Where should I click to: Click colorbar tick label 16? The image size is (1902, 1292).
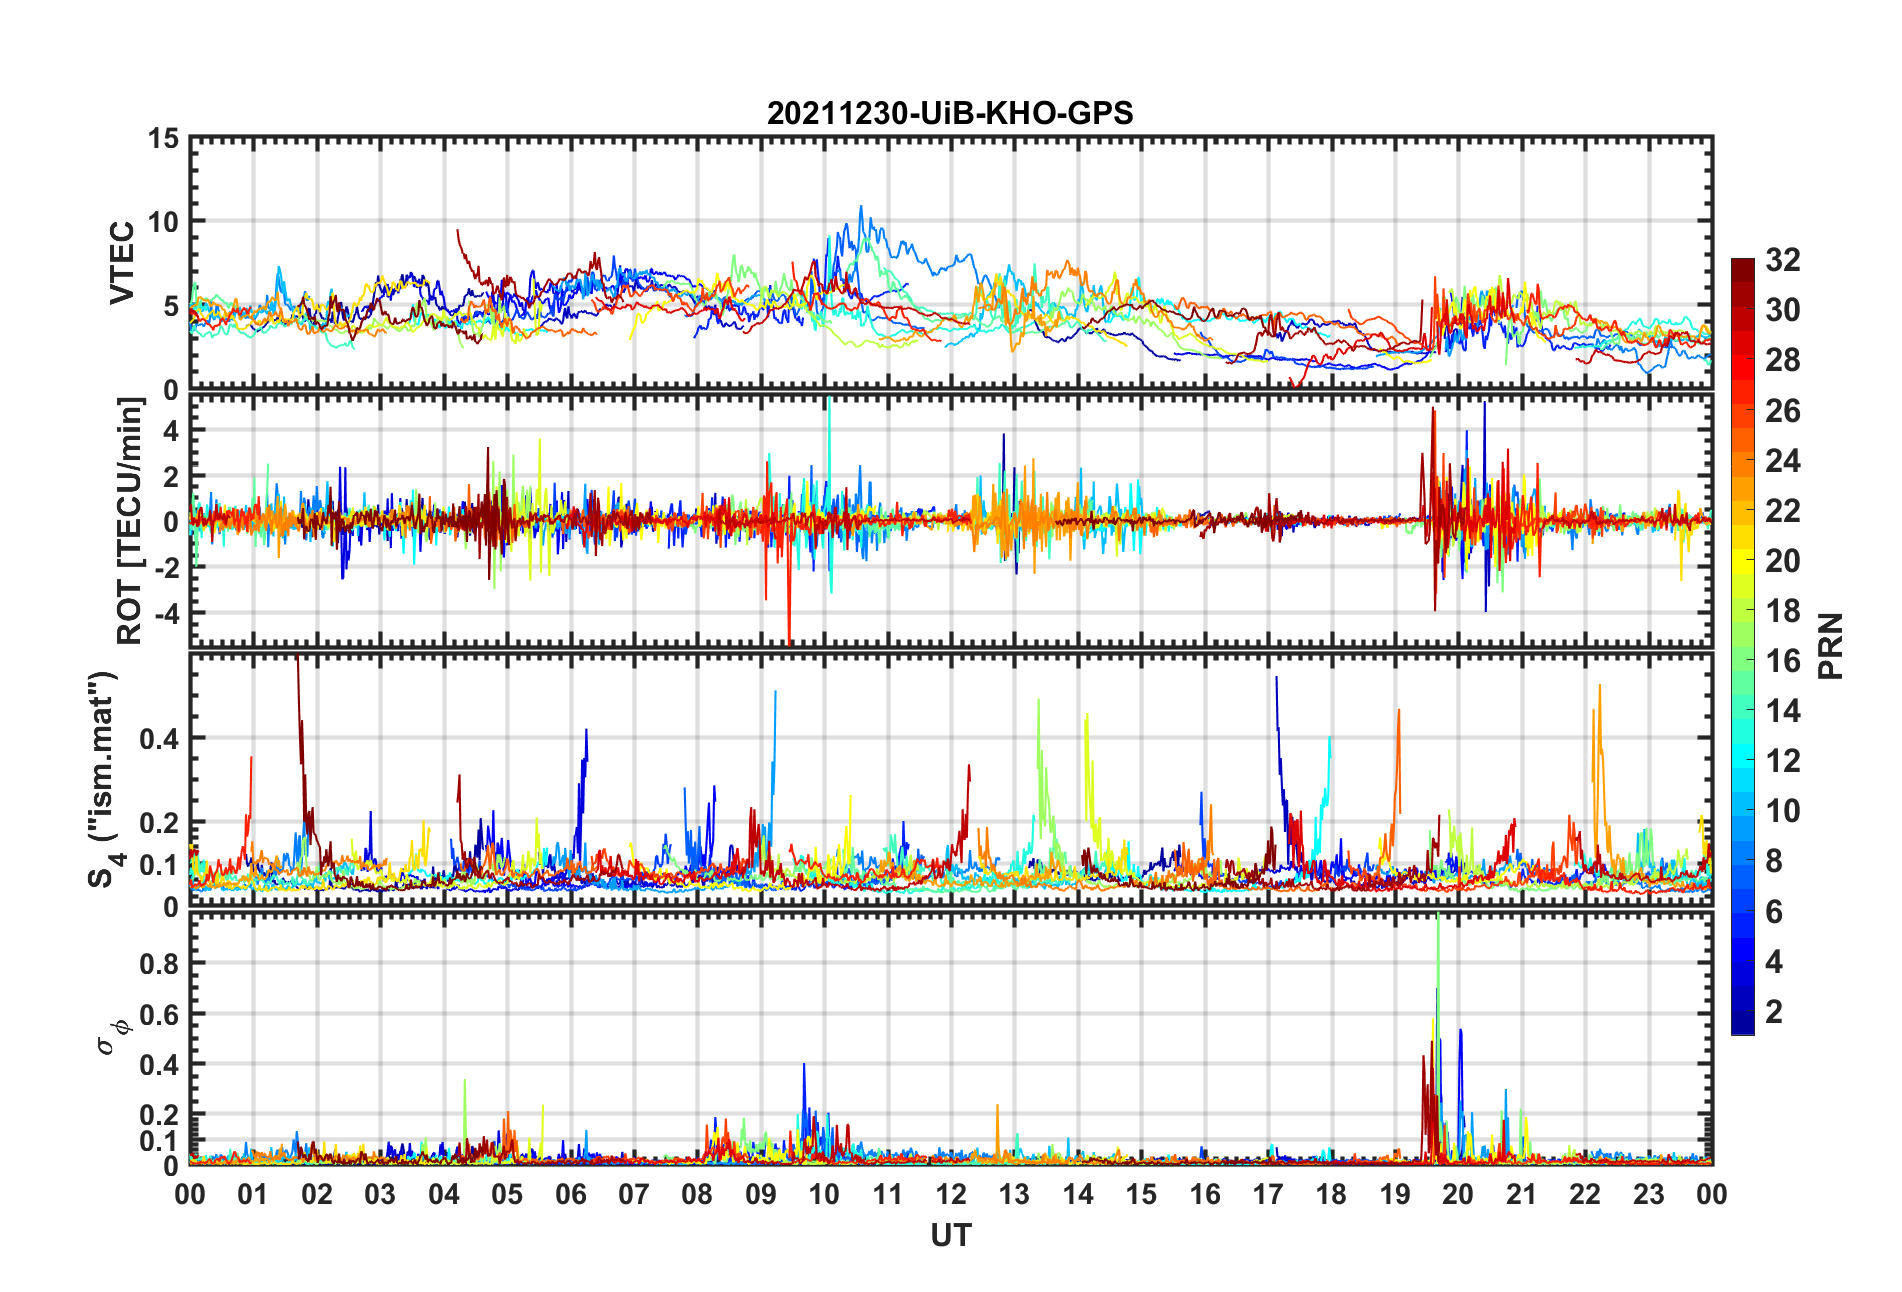pos(1783,661)
